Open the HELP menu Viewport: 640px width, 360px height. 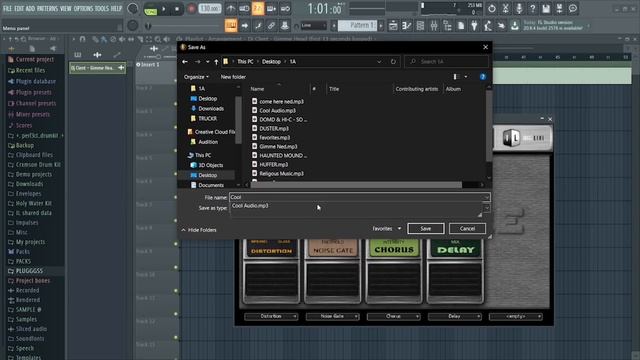pyautogui.click(x=116, y=8)
